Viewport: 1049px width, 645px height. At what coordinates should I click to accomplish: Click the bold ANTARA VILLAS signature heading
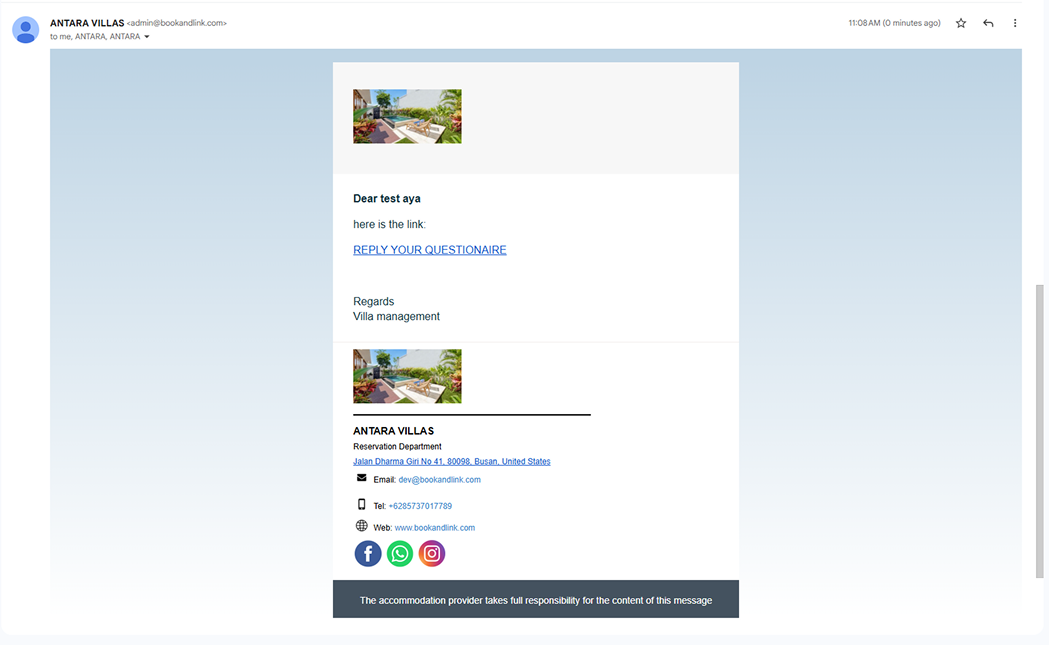point(393,431)
